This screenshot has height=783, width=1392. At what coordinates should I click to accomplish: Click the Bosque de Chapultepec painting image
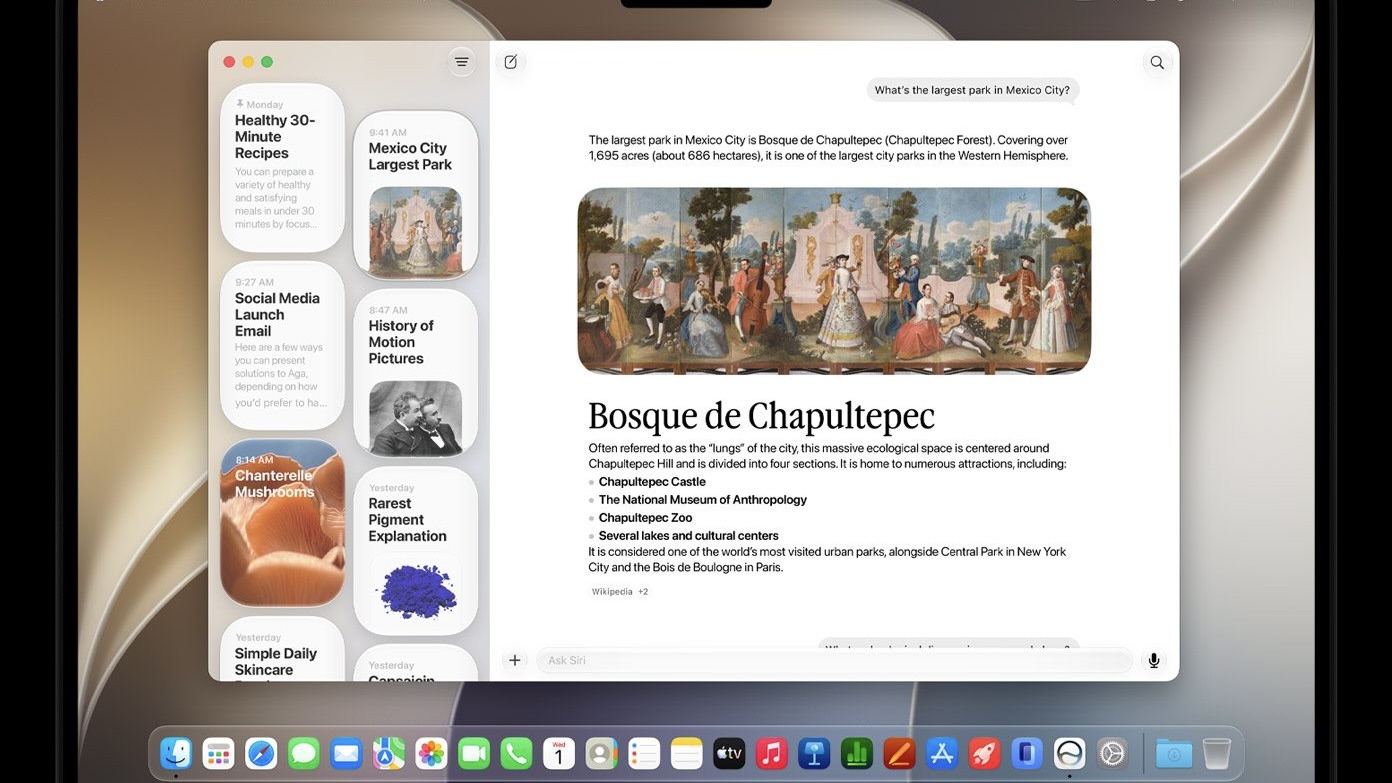(834, 281)
